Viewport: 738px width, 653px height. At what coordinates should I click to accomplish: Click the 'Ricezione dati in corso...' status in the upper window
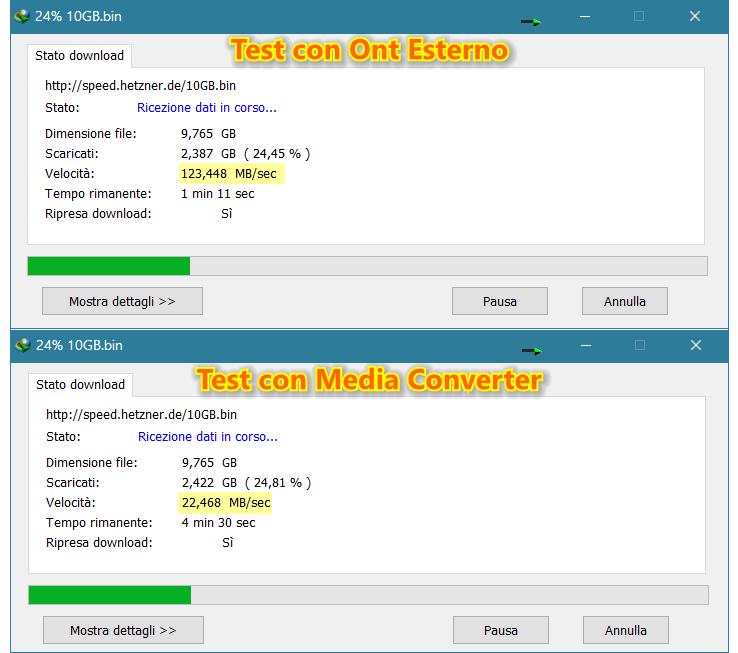[207, 108]
